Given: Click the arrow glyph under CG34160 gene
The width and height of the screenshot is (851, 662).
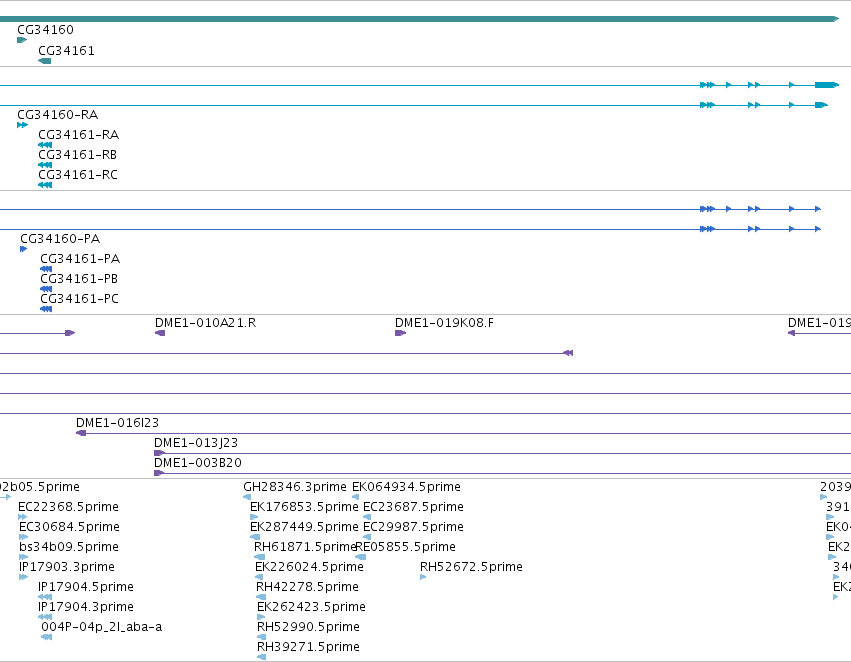Looking at the screenshot, I should [22, 40].
